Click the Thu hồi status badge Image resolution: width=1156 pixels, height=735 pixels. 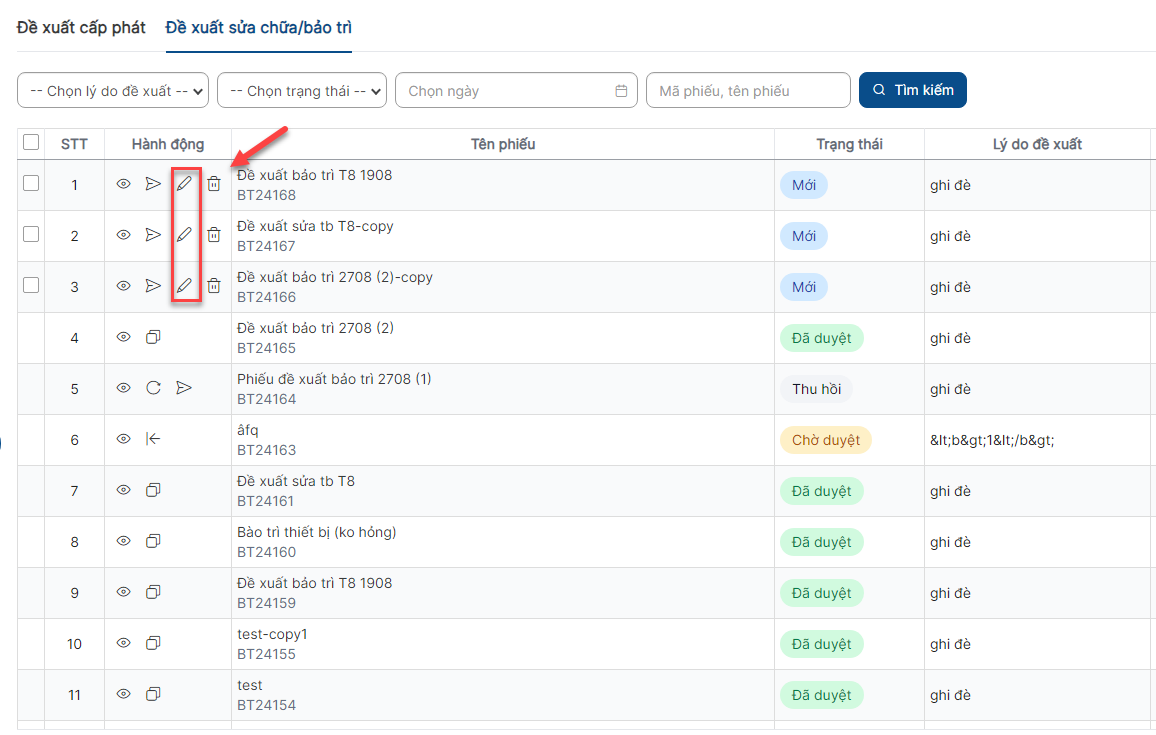coord(816,389)
